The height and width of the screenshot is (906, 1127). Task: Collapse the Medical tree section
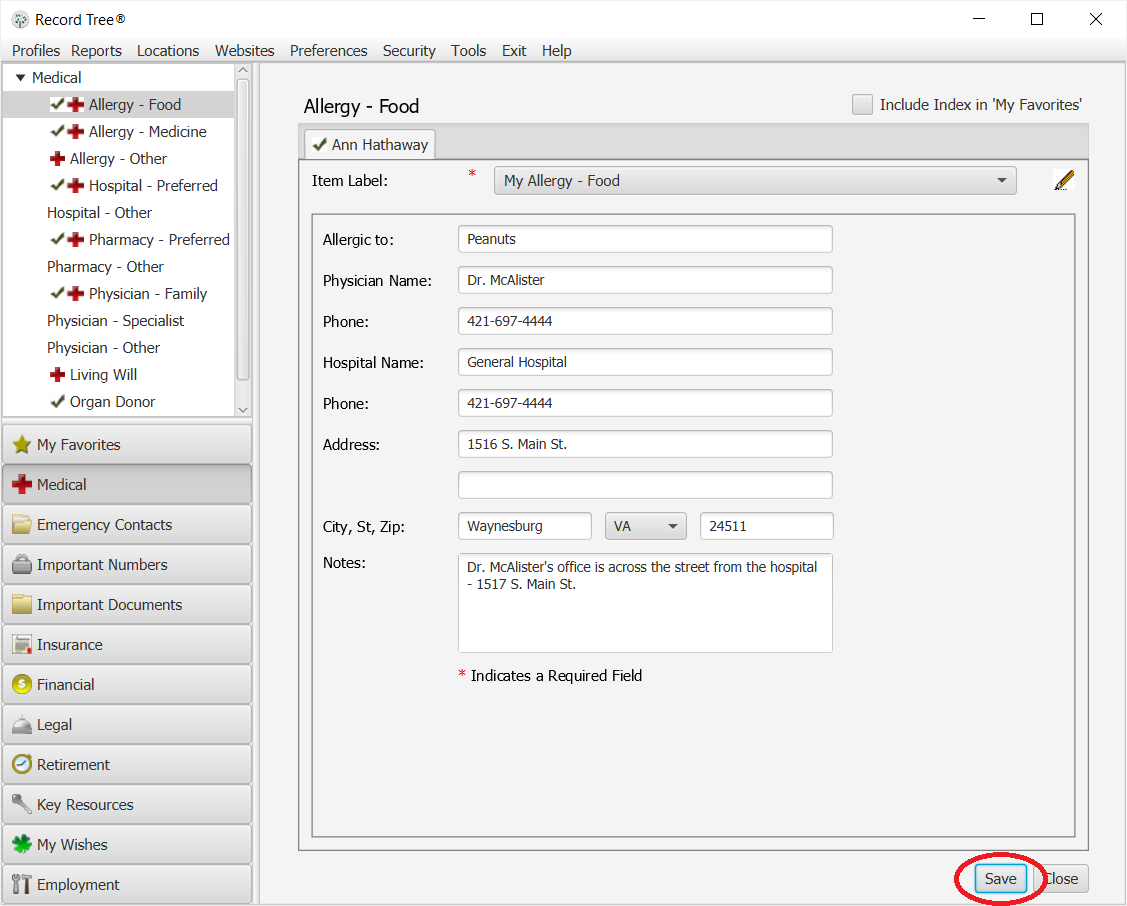[20, 77]
